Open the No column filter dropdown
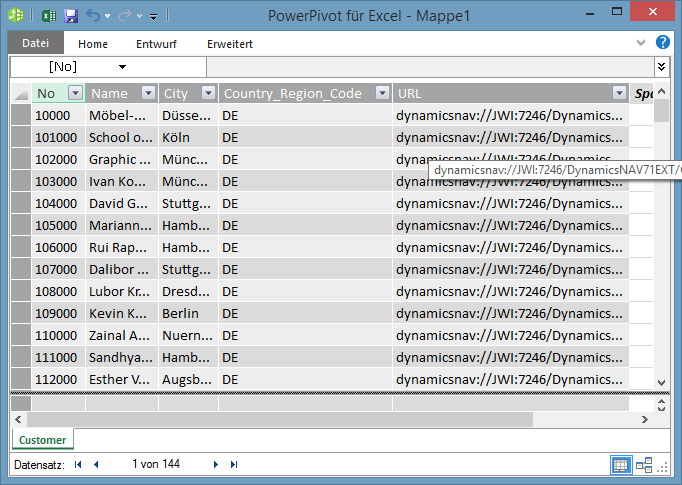The width and height of the screenshot is (682, 485). click(76, 93)
